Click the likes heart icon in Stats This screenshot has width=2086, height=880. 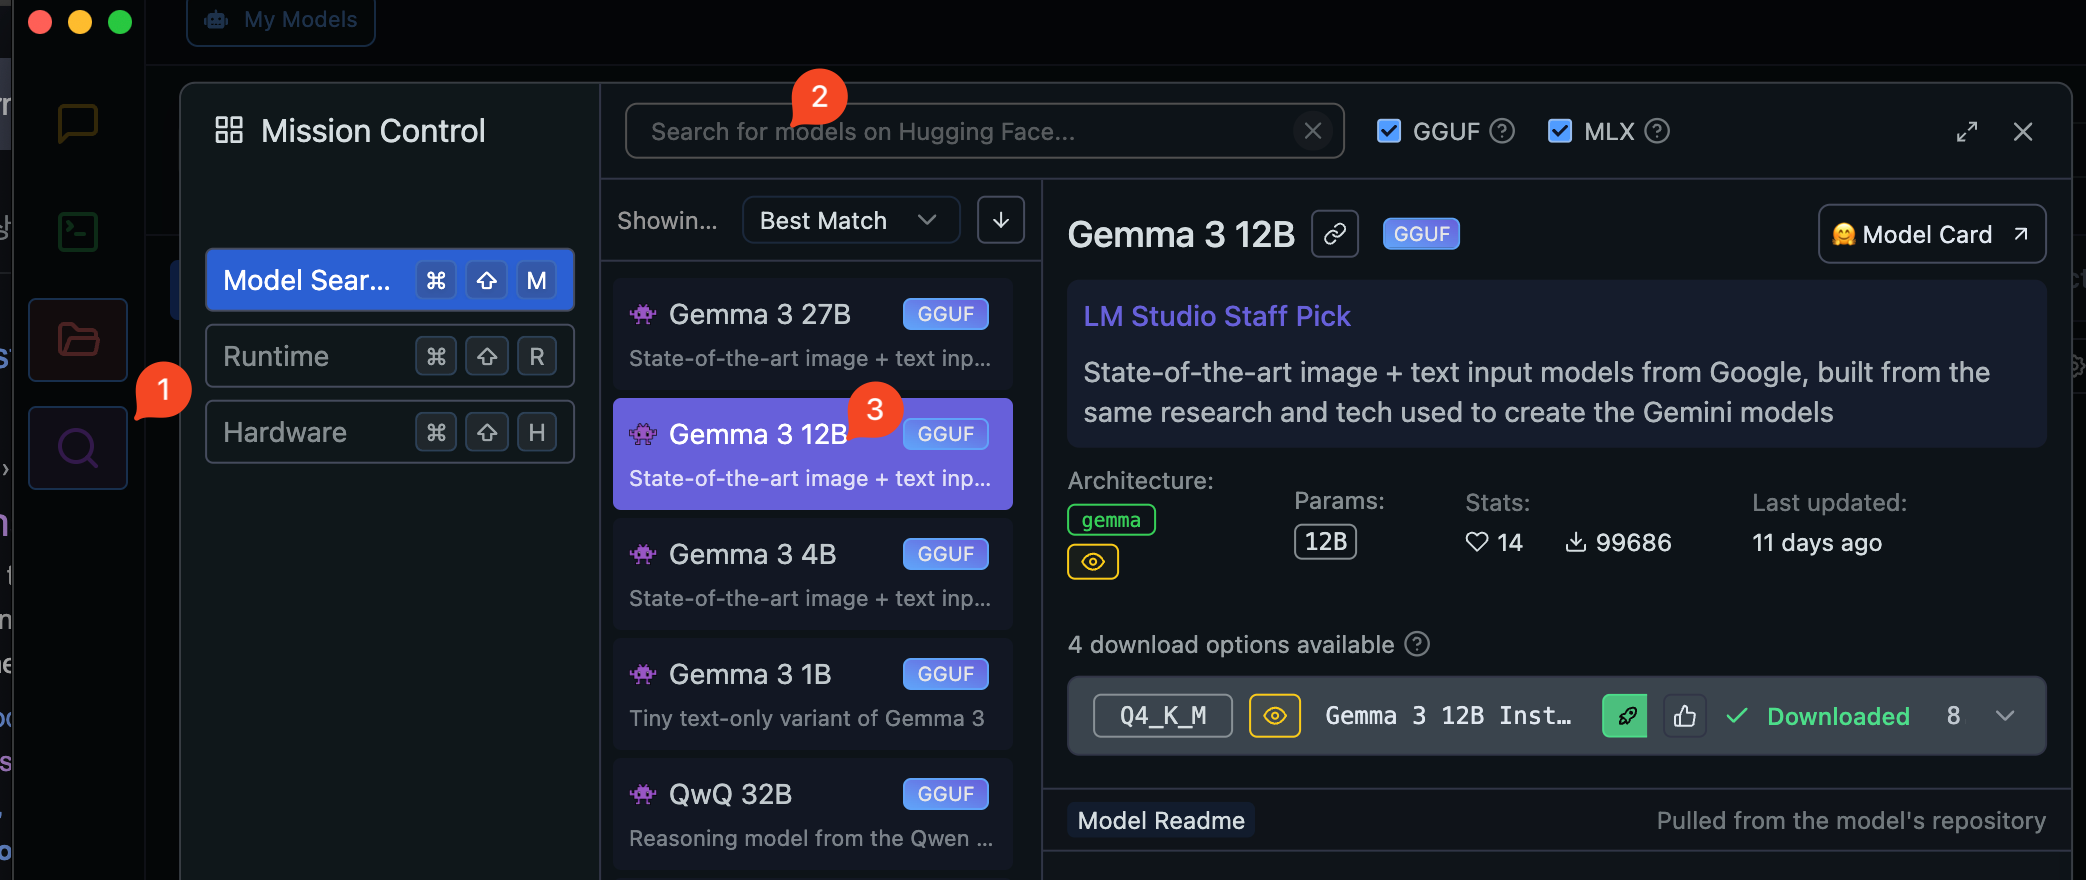[x=1477, y=542]
